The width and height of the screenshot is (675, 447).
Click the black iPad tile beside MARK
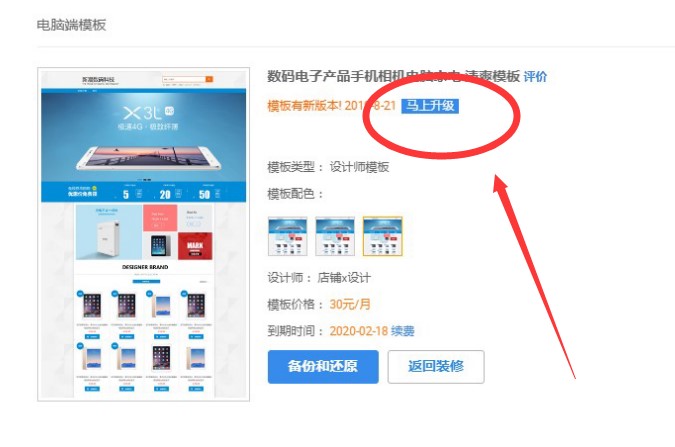[x=160, y=246]
